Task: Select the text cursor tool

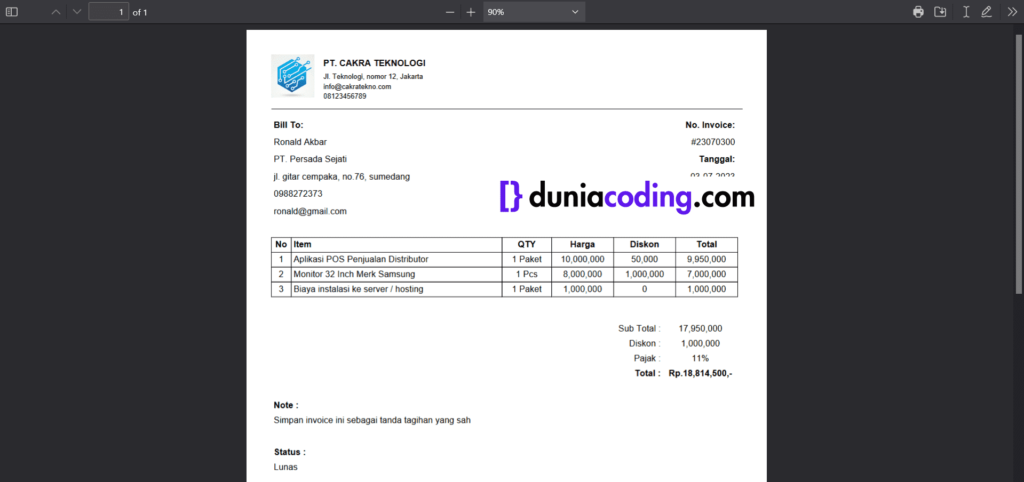Action: tap(966, 12)
